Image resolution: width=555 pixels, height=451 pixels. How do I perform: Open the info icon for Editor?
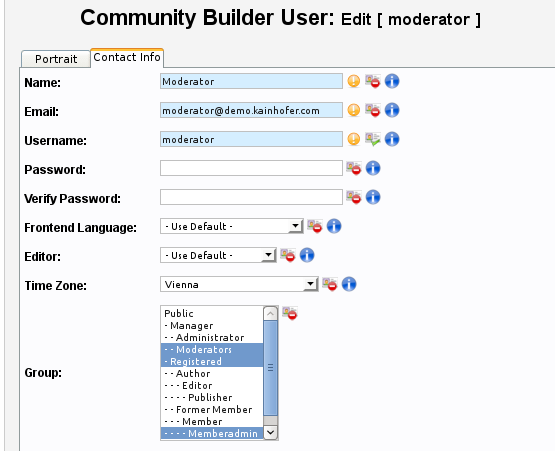point(307,255)
